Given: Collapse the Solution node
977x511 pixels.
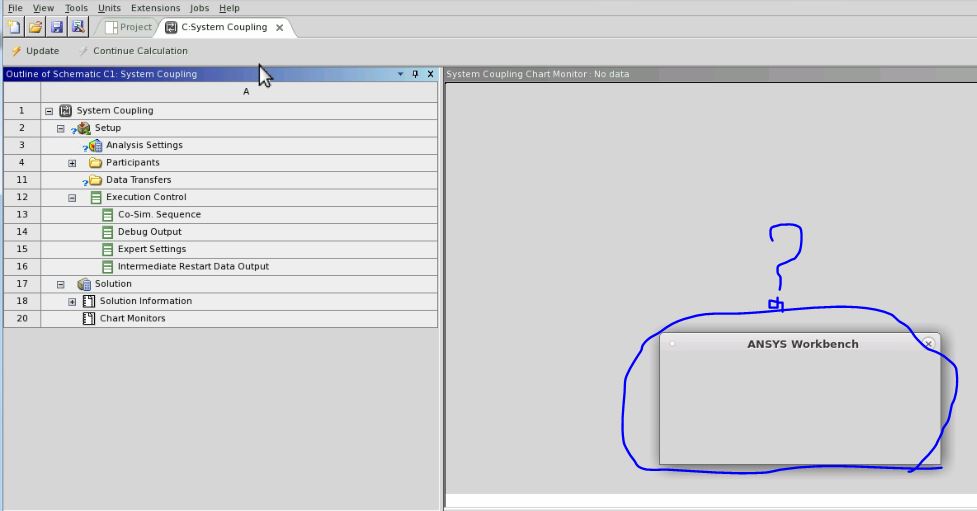Looking at the screenshot, I should (x=60, y=284).
